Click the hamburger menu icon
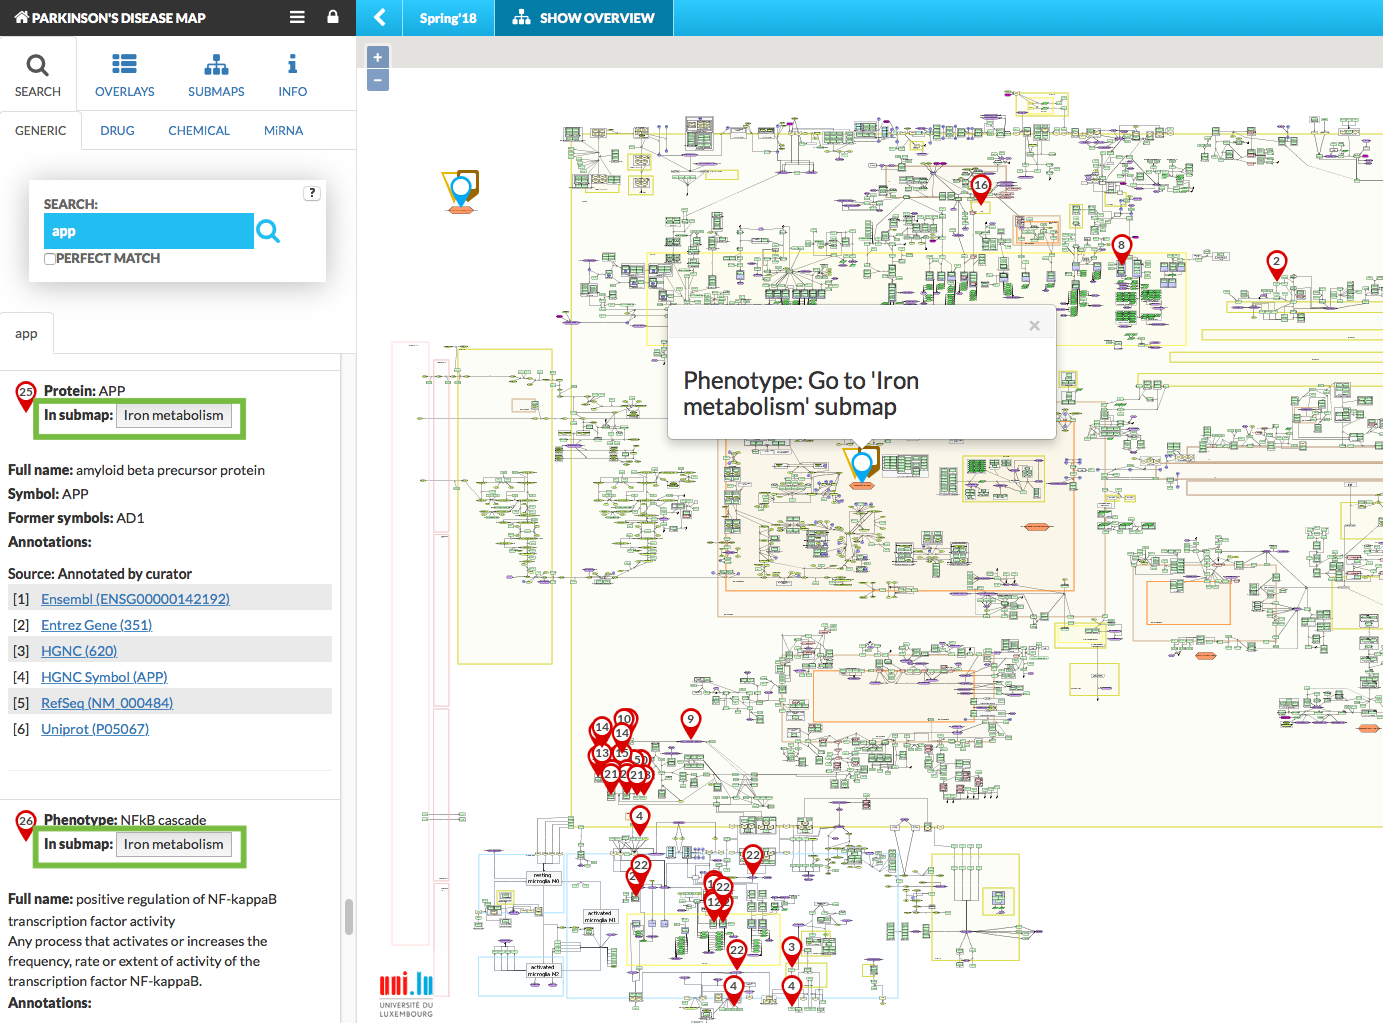 (x=297, y=17)
